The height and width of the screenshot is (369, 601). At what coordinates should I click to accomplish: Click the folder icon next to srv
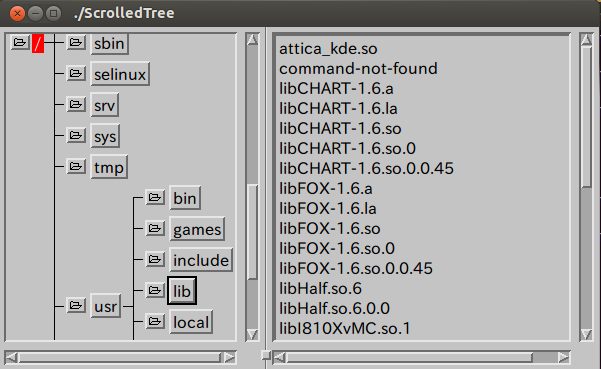(x=76, y=104)
